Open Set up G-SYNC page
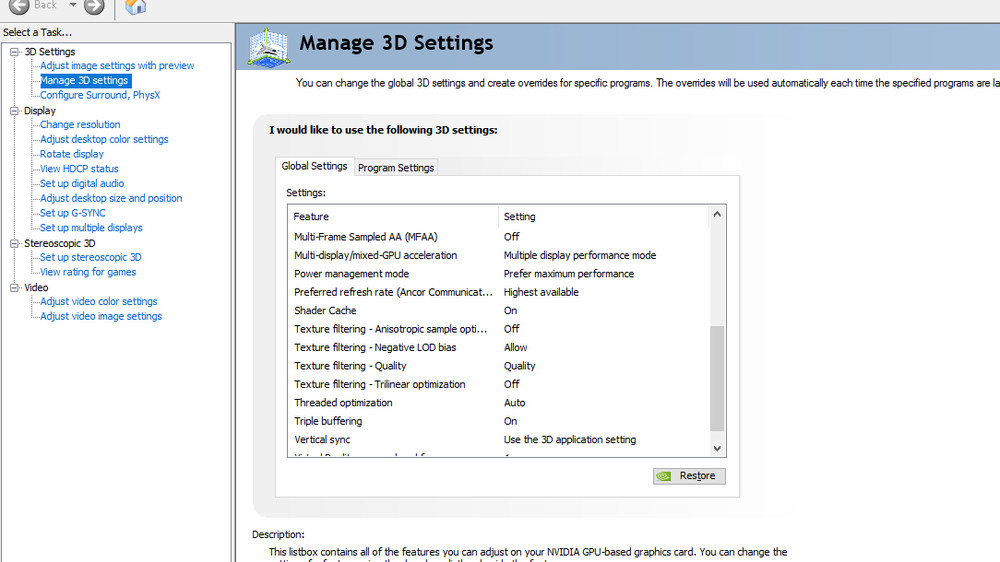This screenshot has width=1000, height=562. 72,213
